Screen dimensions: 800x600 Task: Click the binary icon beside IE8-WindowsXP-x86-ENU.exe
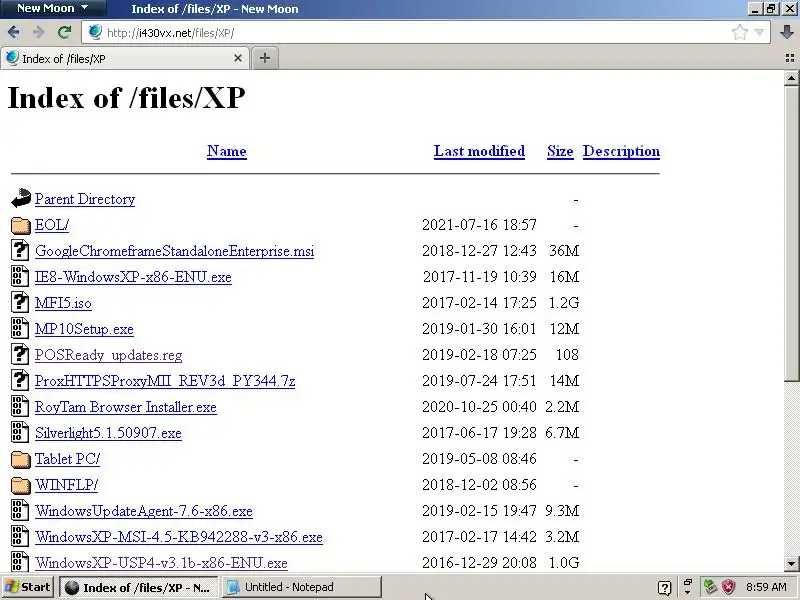[20, 277]
